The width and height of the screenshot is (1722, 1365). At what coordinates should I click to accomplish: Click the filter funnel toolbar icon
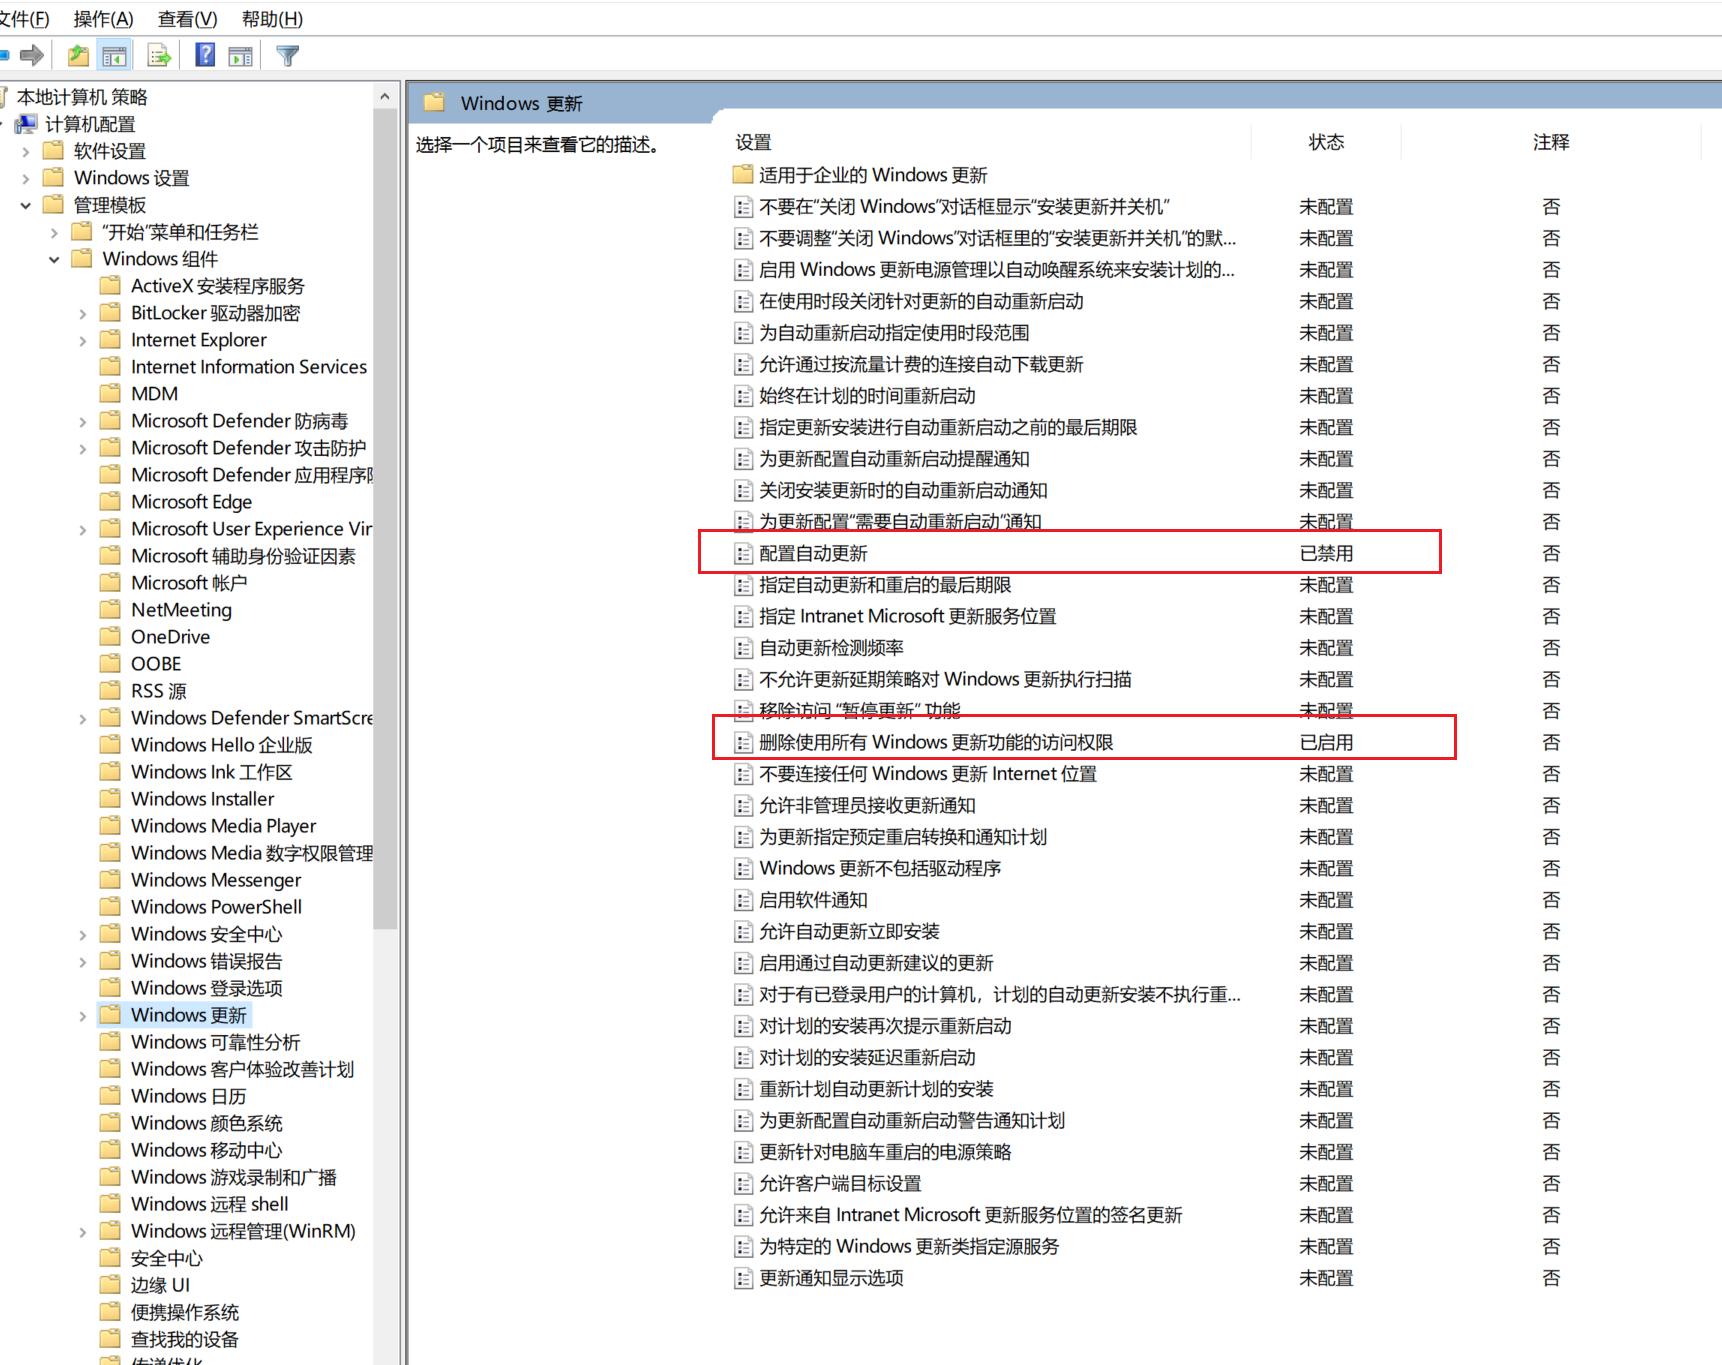click(x=288, y=56)
